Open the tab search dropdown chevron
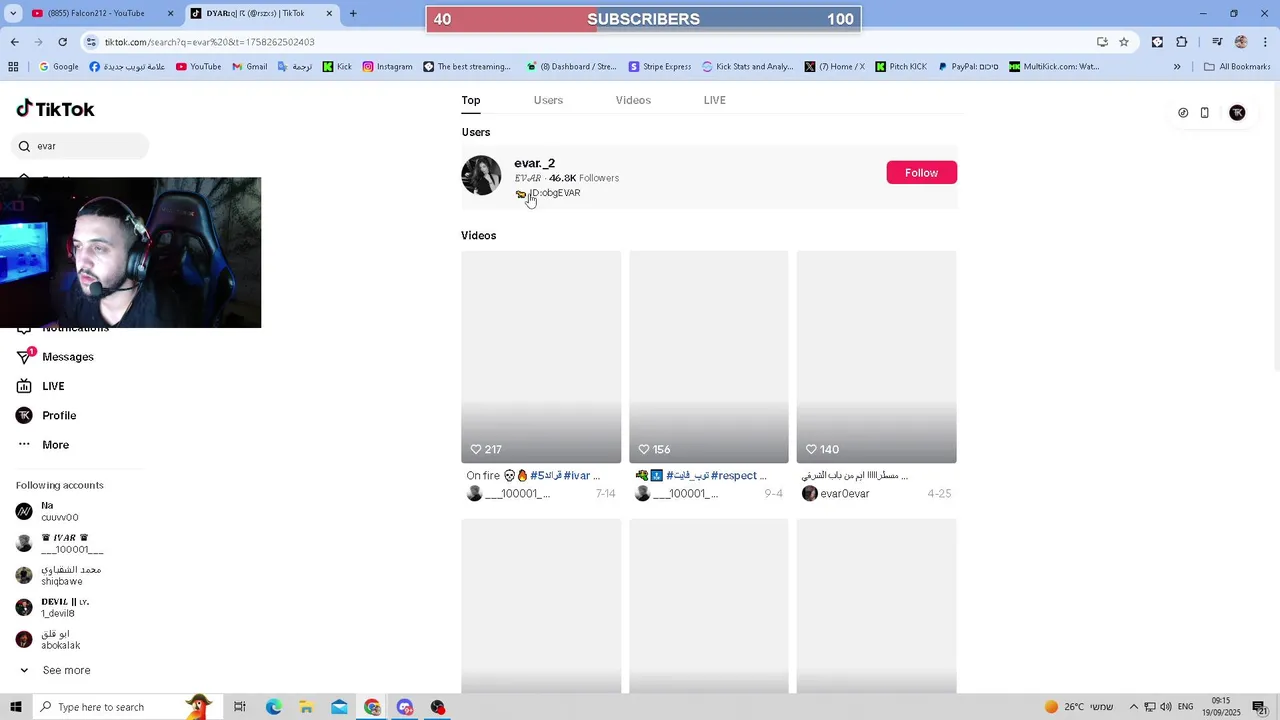This screenshot has width=1280, height=720. click(13, 13)
